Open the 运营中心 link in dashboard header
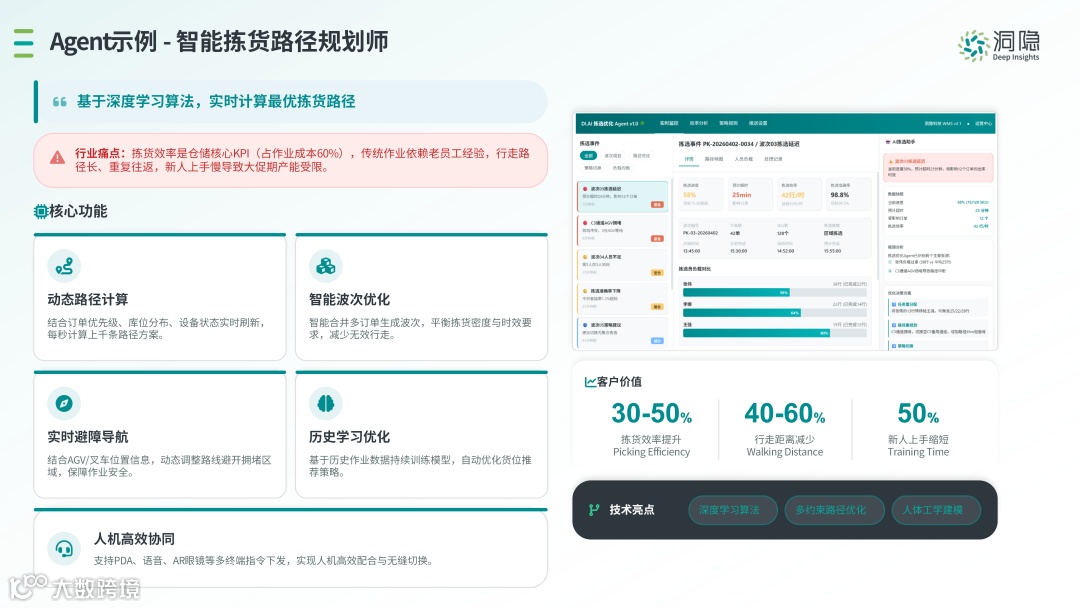 [x=984, y=123]
